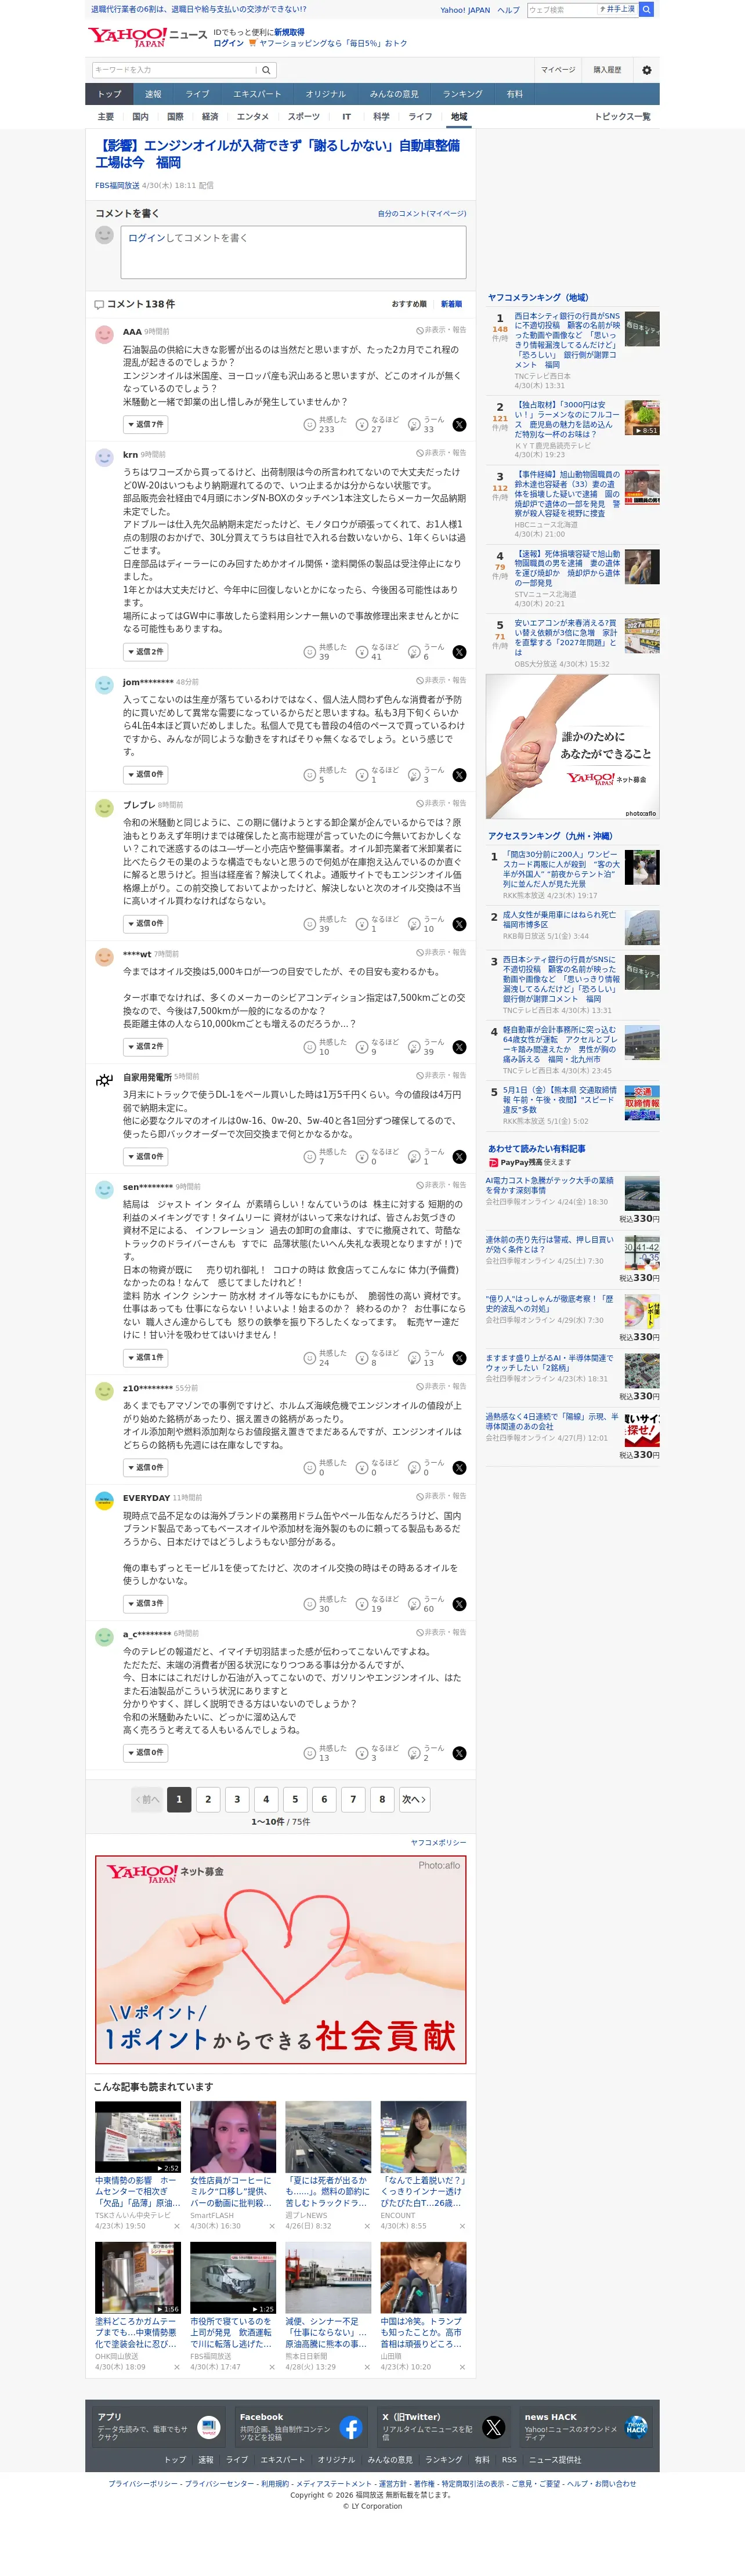The width and height of the screenshot is (745, 2576).
Task: Expand 返信3件 under EVERYDAY's comment
Action: click(x=146, y=1604)
